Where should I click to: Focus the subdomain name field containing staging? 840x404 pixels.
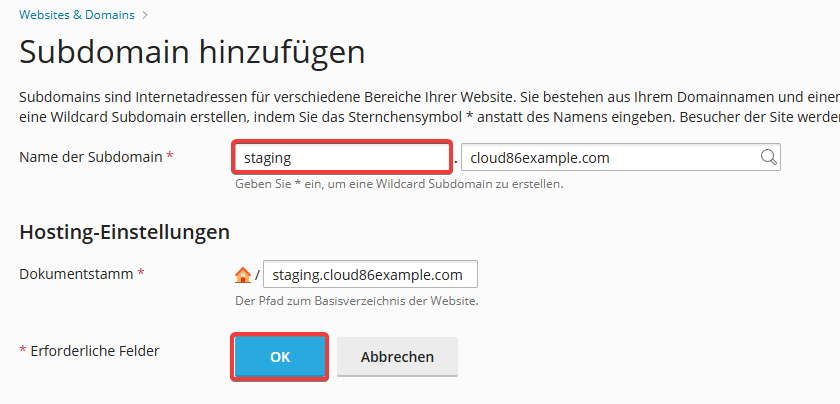point(342,158)
